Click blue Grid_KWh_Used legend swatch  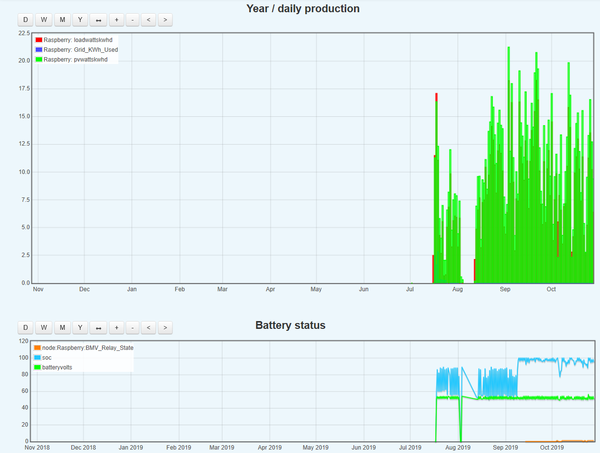38,49
